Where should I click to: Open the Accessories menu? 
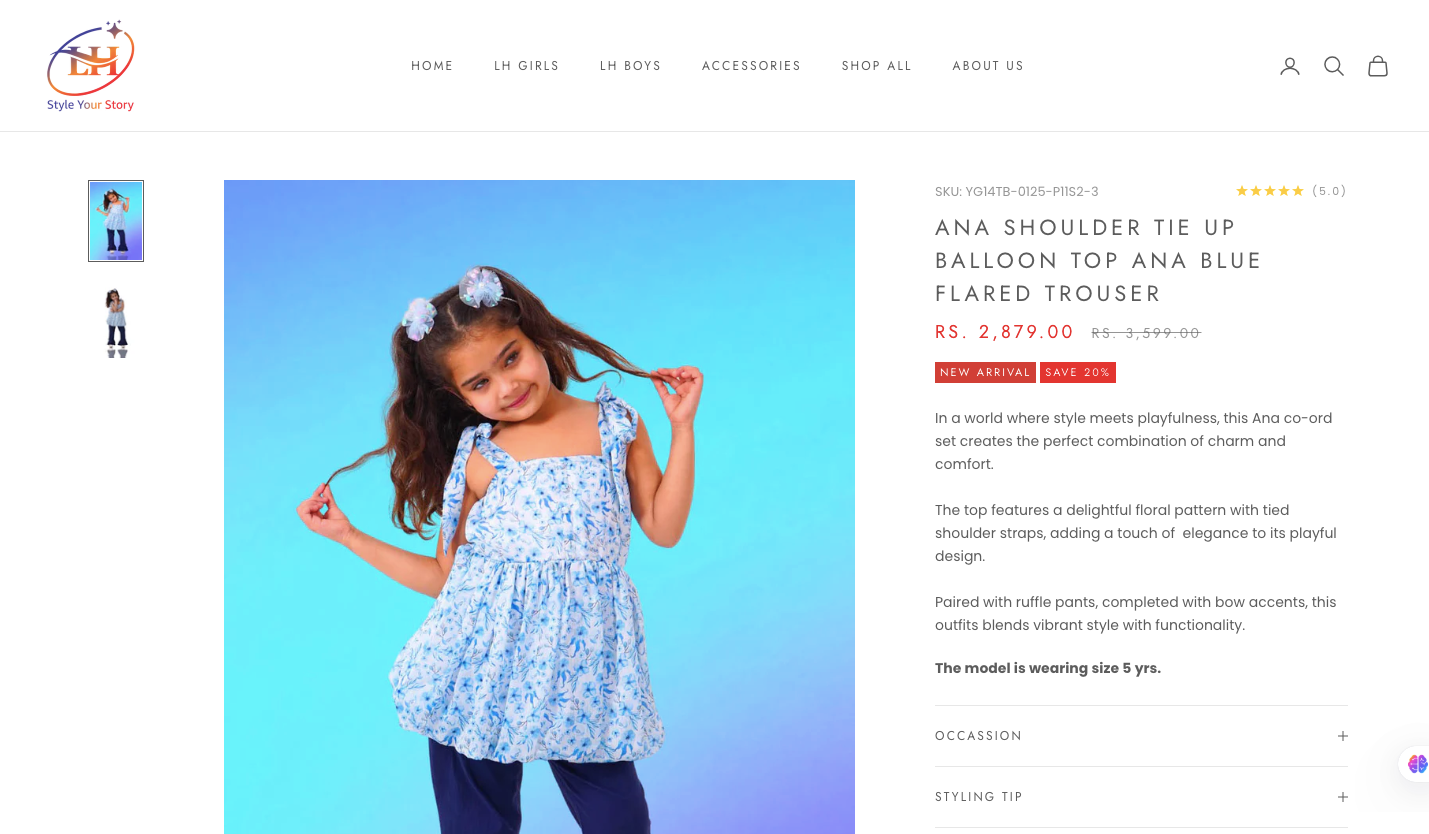(x=751, y=66)
